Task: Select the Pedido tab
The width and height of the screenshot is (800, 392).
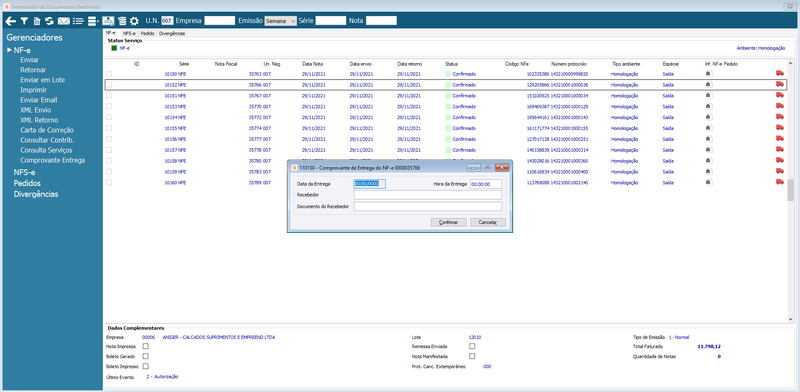Action: 147,33
